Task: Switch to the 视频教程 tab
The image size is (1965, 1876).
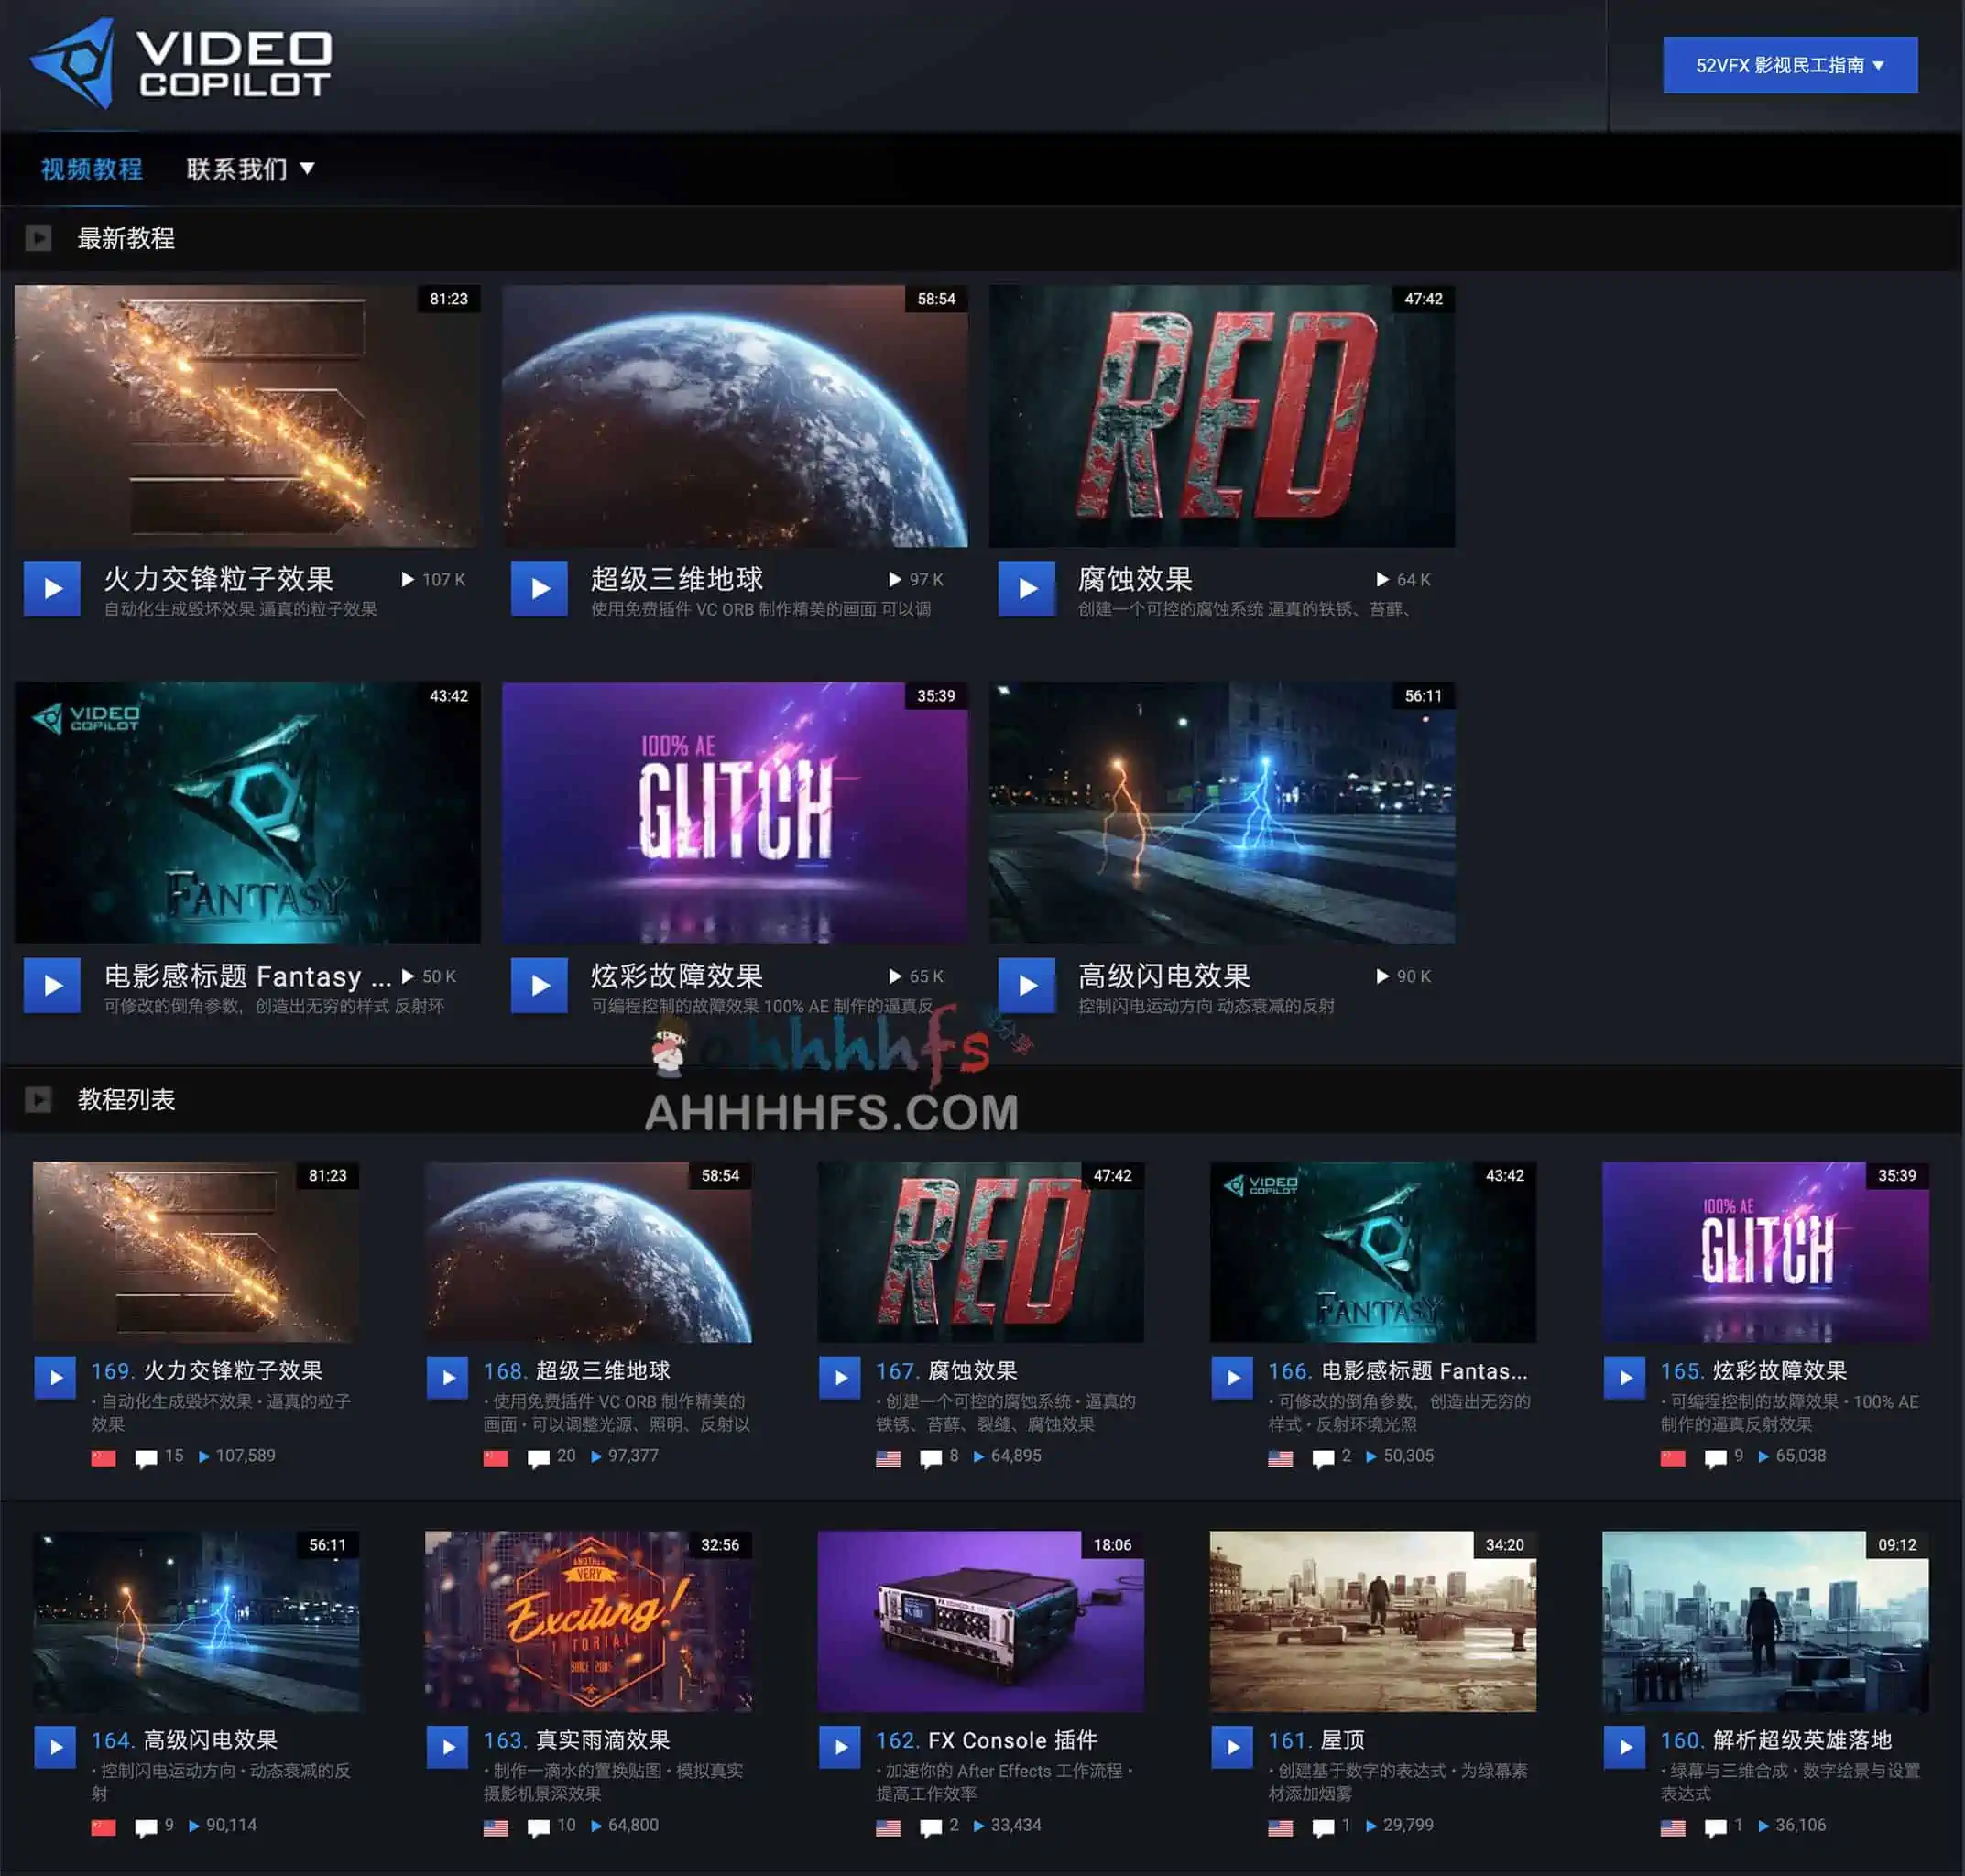Action: (x=91, y=169)
